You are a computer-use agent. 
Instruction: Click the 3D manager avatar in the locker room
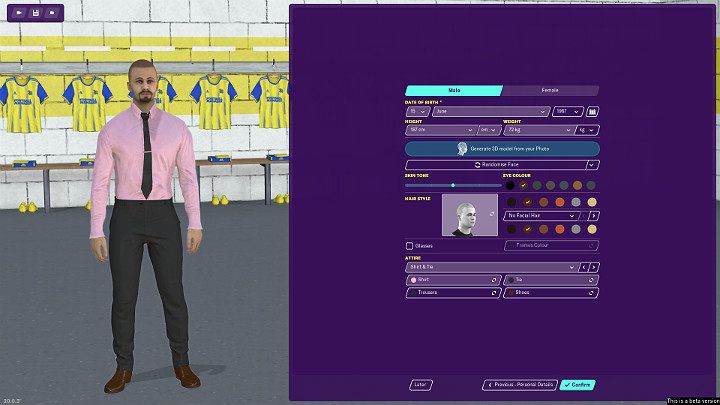coord(146,225)
